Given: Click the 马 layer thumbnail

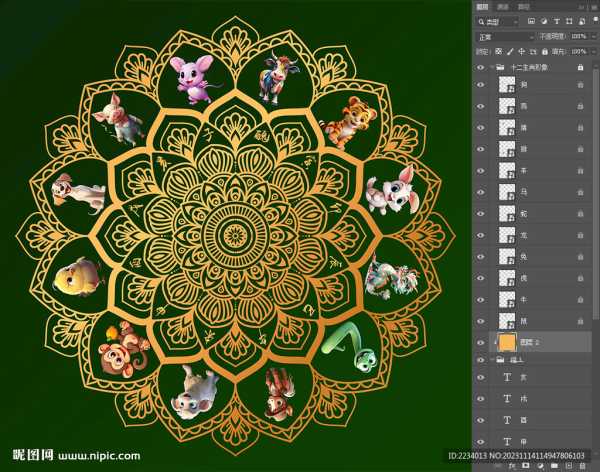Looking at the screenshot, I should (507, 192).
